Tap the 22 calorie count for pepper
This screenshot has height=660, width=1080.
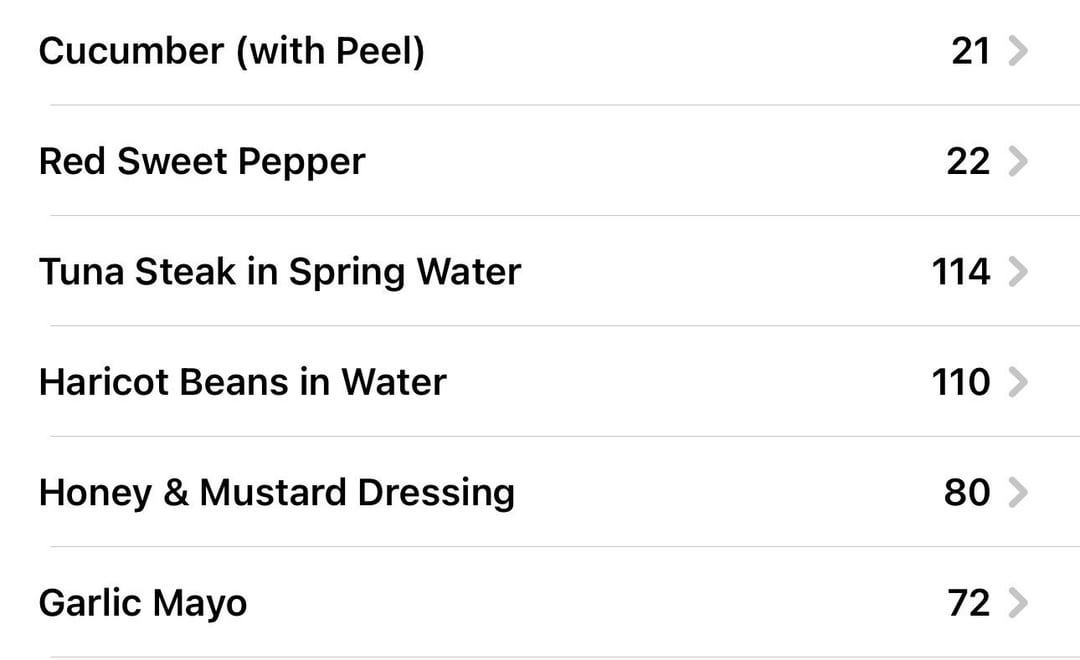click(968, 161)
